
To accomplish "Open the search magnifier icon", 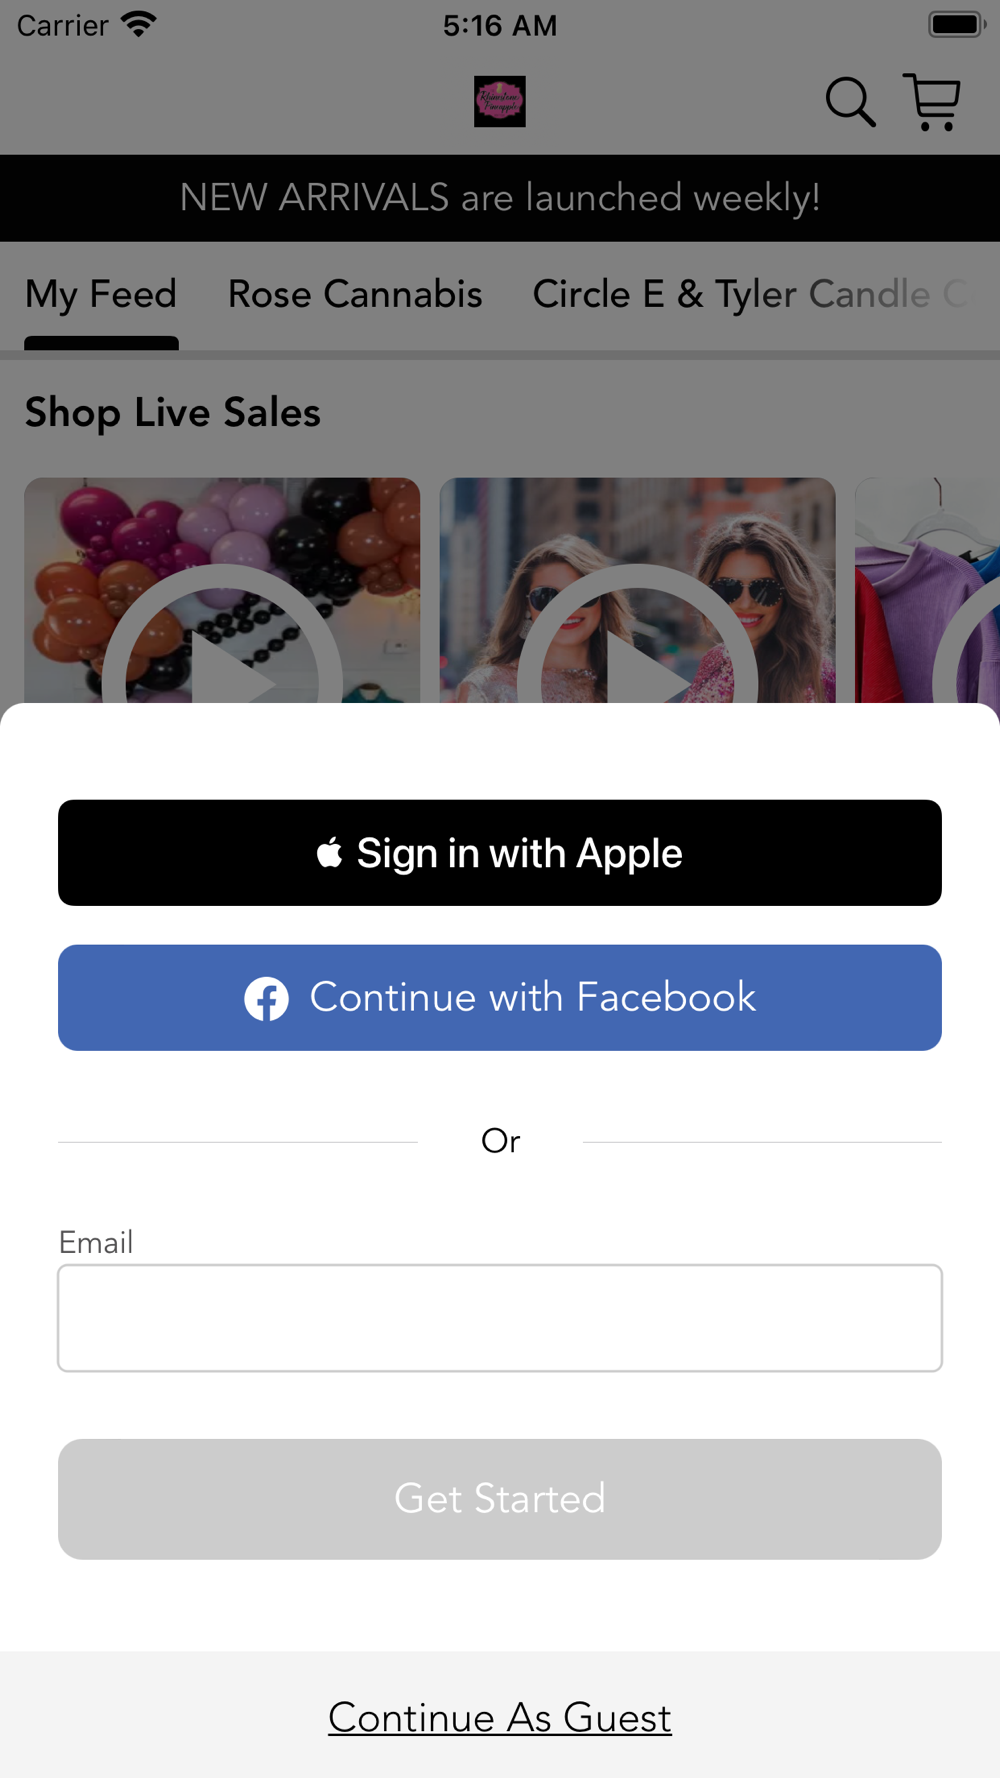I will click(x=850, y=102).
